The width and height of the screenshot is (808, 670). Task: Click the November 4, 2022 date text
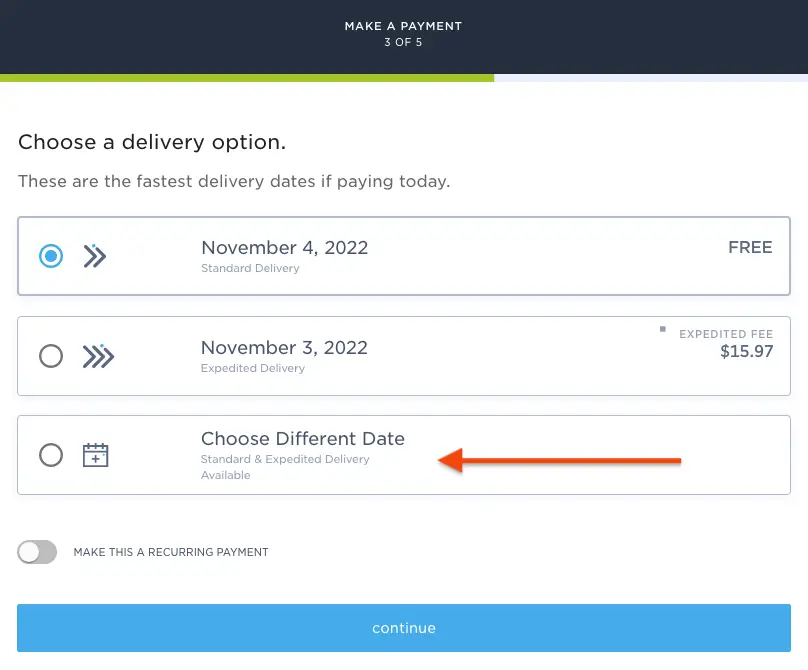(x=284, y=248)
